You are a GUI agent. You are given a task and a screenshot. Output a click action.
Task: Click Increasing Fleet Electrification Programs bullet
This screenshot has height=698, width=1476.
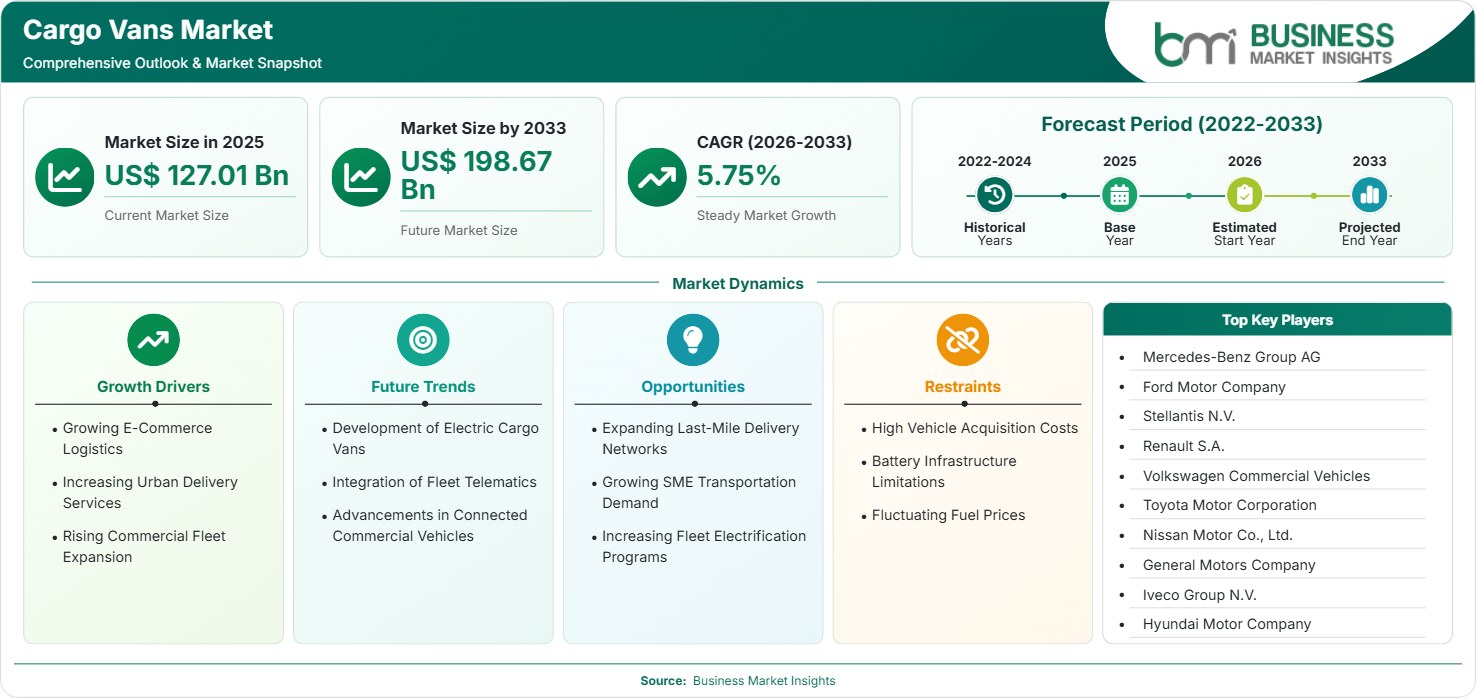click(x=703, y=546)
